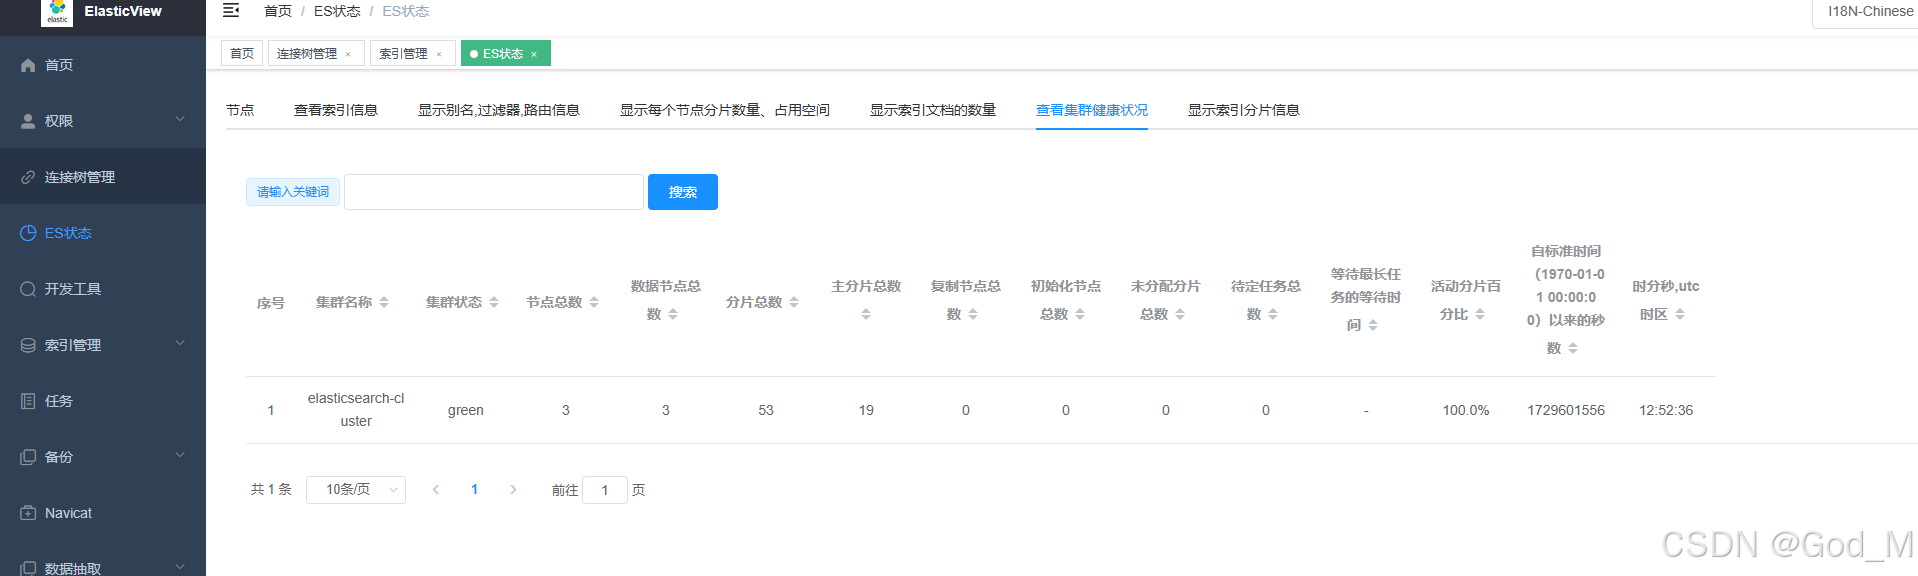1918x576 pixels.
Task: Click the 53 total shards cell
Action: point(766,410)
